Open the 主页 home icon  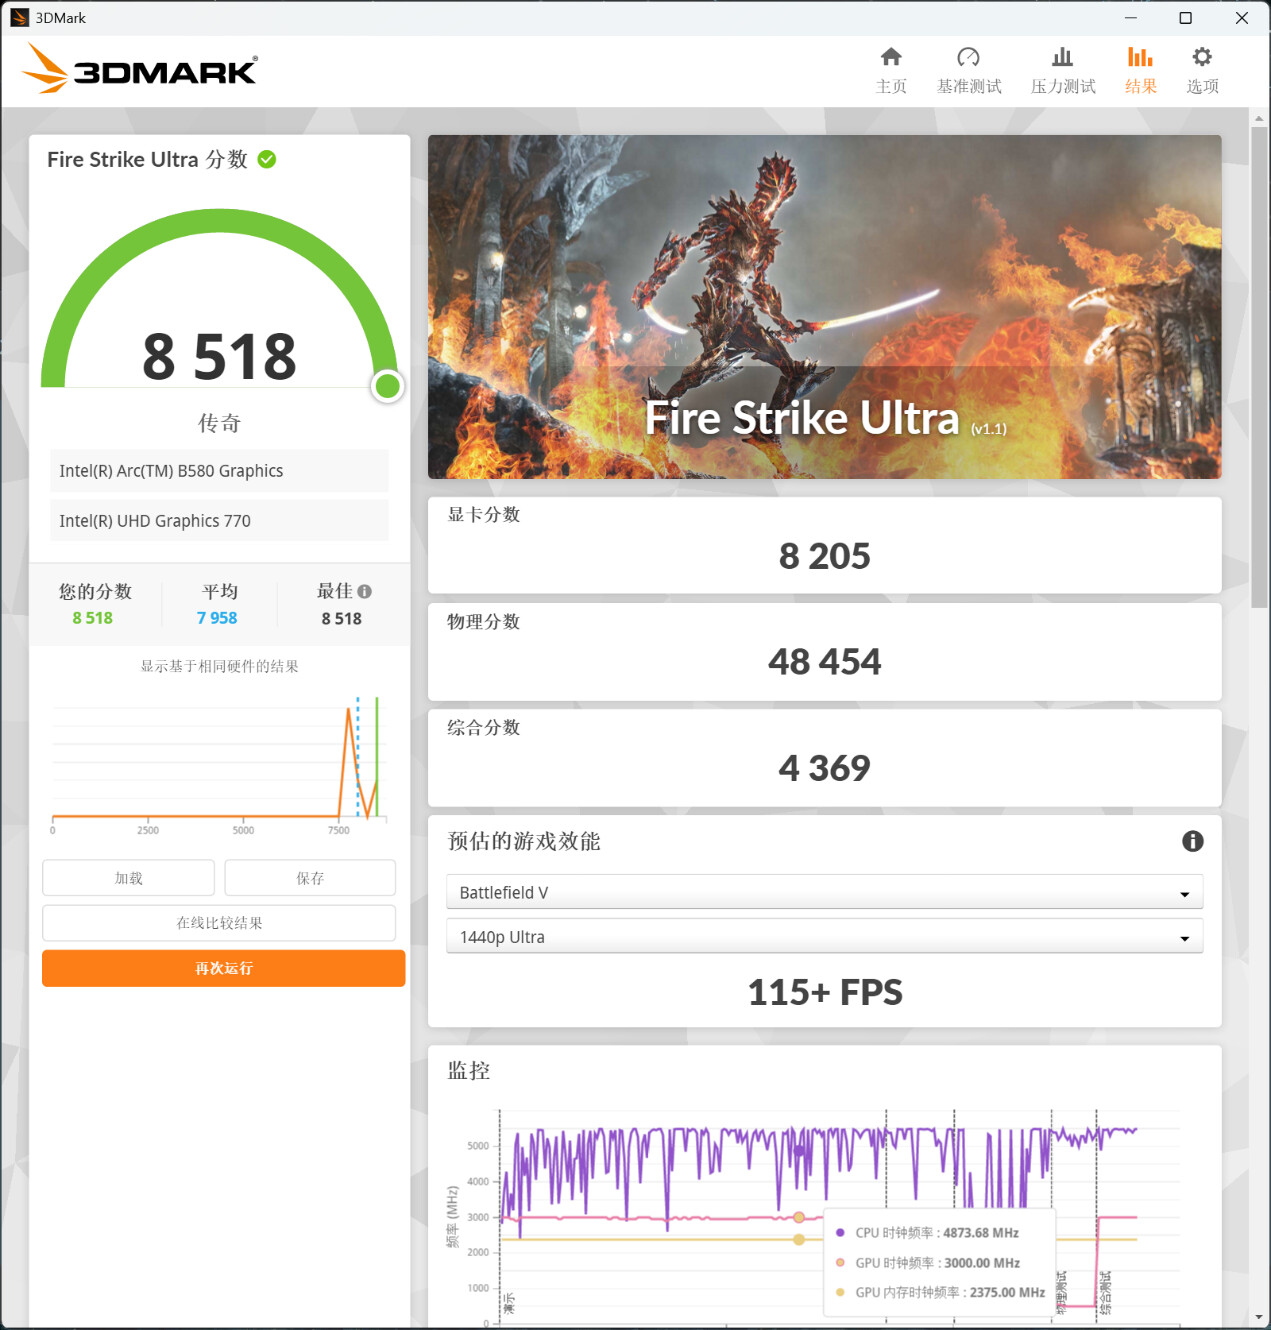click(891, 57)
